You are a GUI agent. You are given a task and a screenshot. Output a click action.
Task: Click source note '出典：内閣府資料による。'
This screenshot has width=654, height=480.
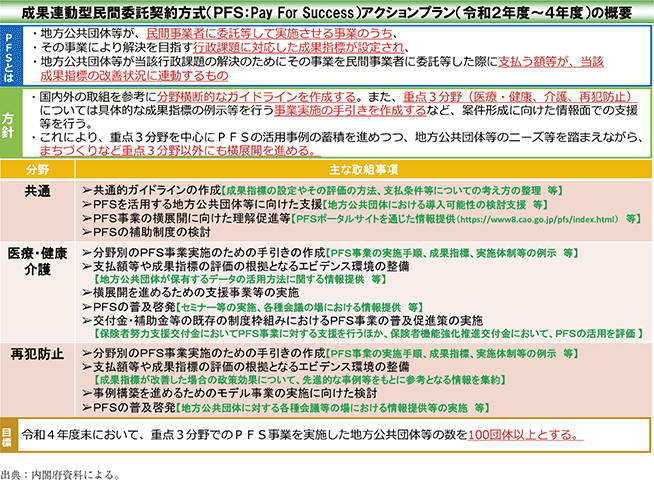60,475
